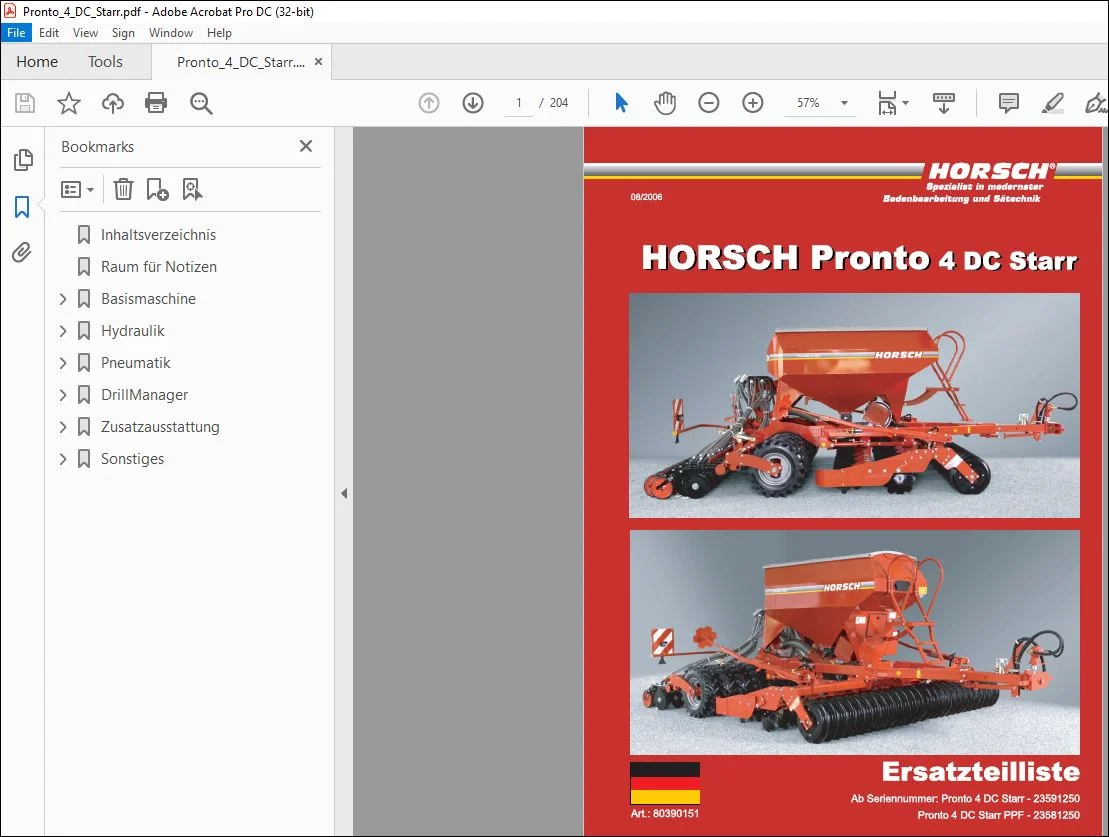Jump to Inhaltsverzeichnis bookmark
Image resolution: width=1109 pixels, height=837 pixels.
click(158, 235)
